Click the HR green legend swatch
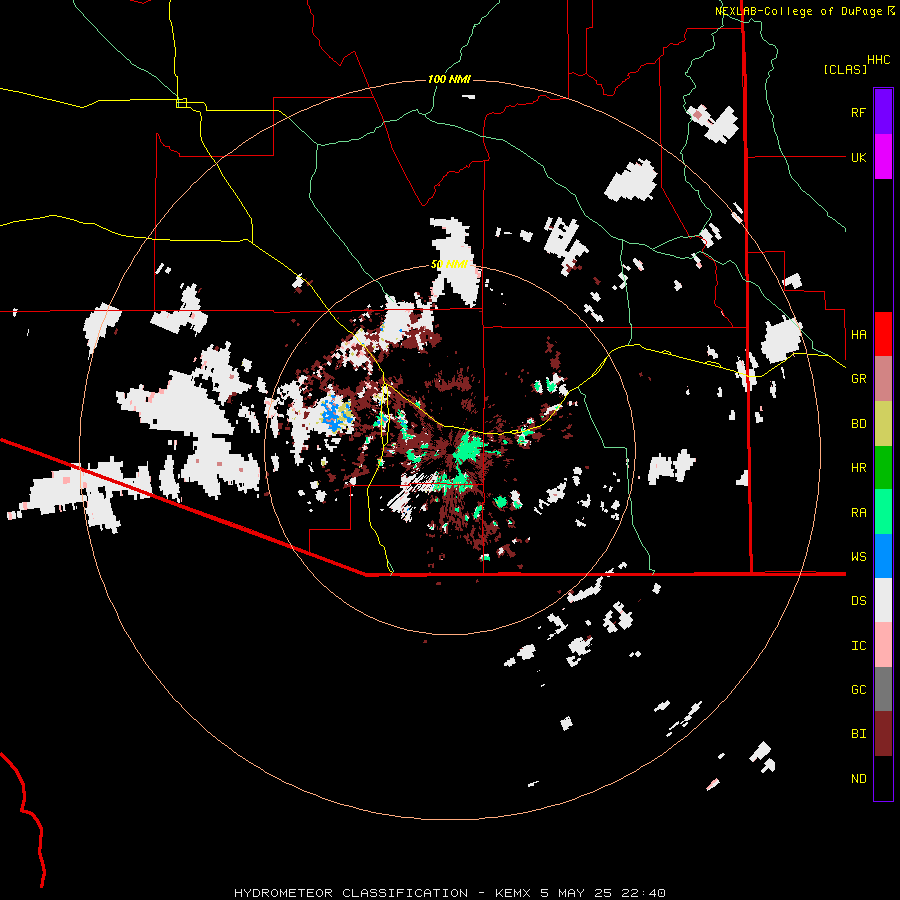This screenshot has height=900, width=900. click(x=883, y=468)
